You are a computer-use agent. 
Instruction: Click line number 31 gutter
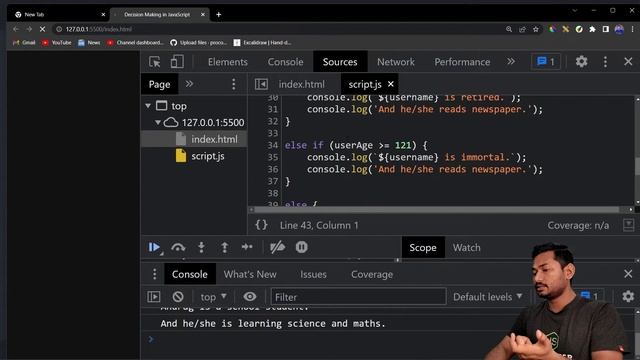pyautogui.click(x=273, y=109)
